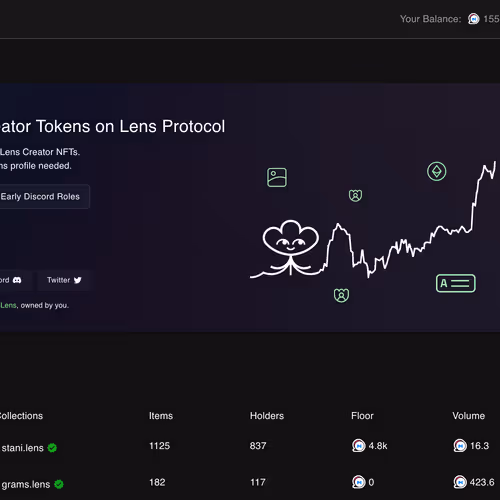
Task: Sort by the Floor column header
Action: coord(362,416)
